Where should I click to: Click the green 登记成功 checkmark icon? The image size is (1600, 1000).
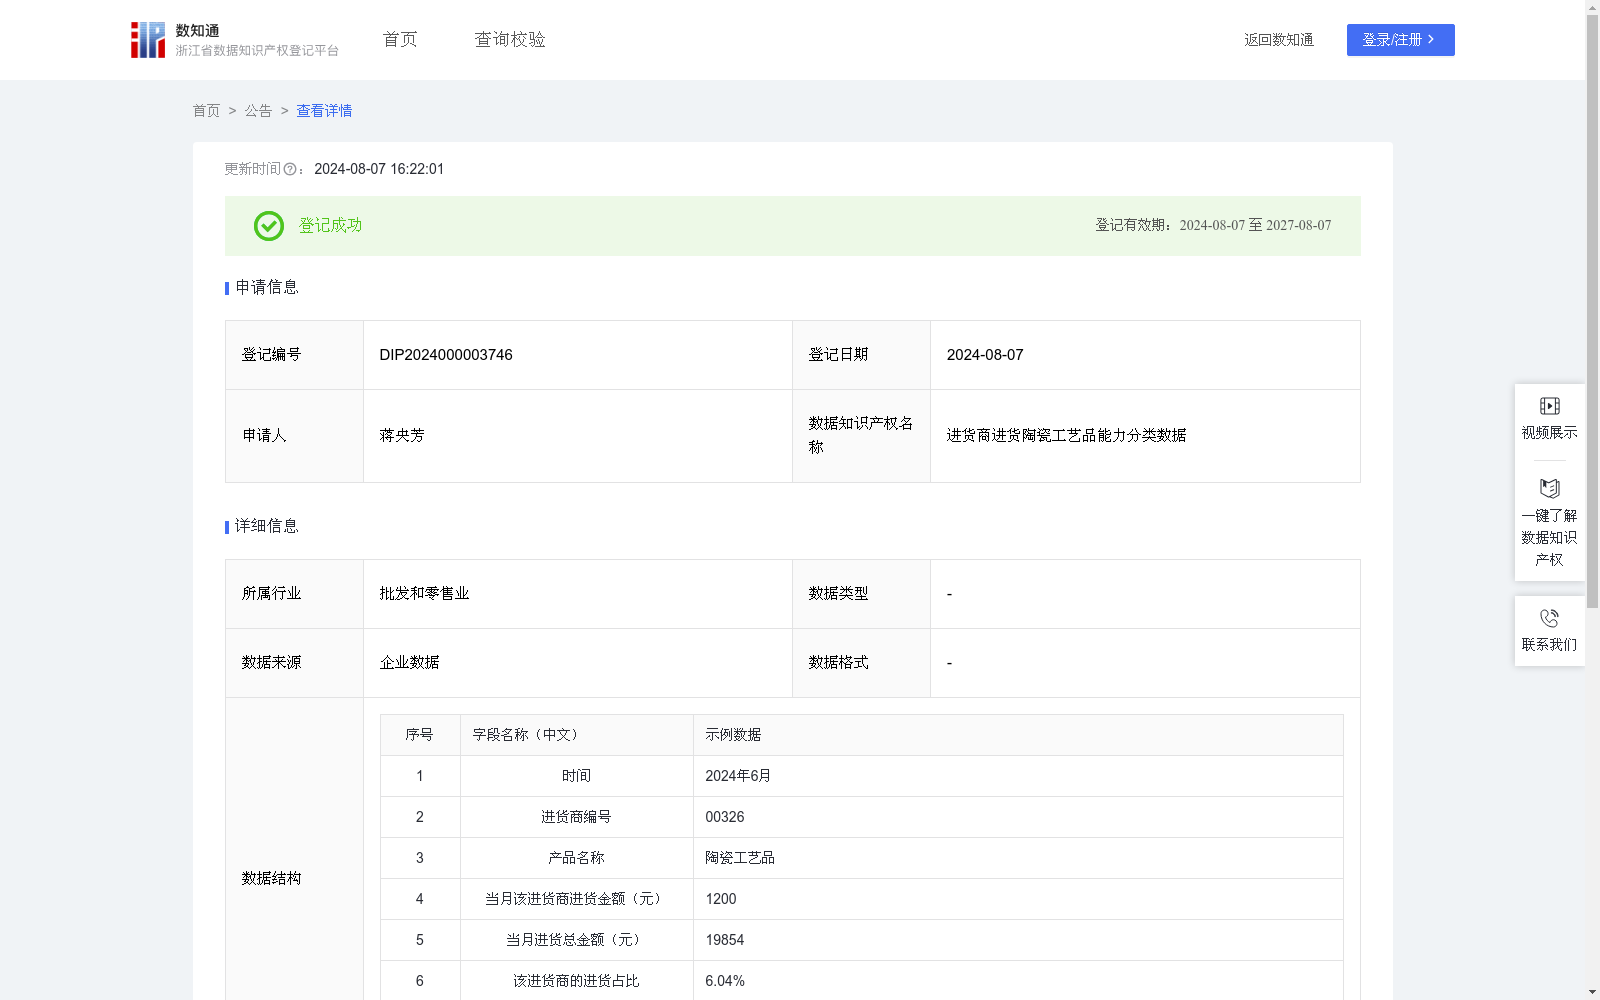pyautogui.click(x=269, y=226)
